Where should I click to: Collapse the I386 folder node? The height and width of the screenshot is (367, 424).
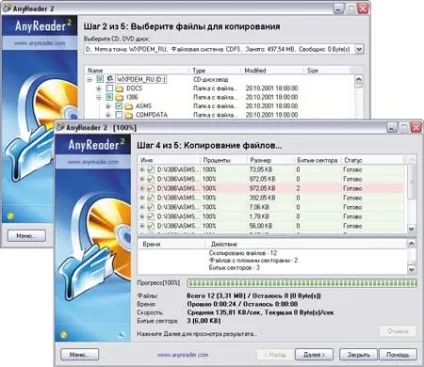pyautogui.click(x=99, y=98)
